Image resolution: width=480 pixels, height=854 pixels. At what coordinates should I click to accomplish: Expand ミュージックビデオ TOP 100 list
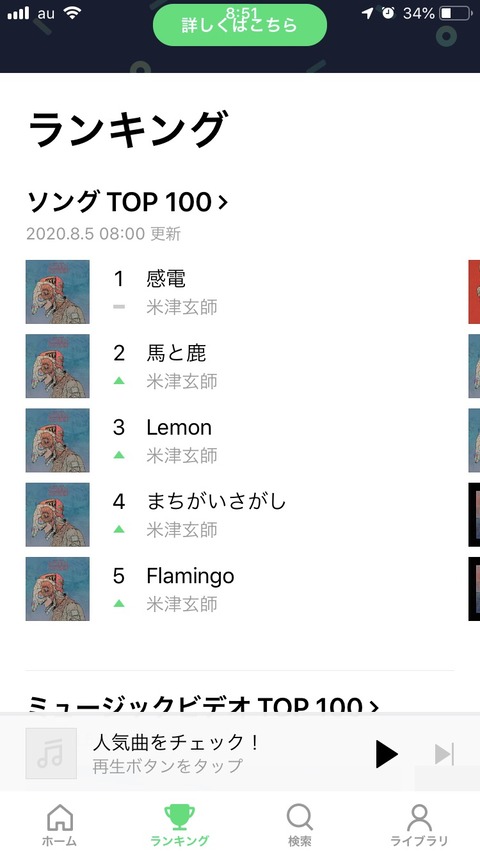[203, 704]
